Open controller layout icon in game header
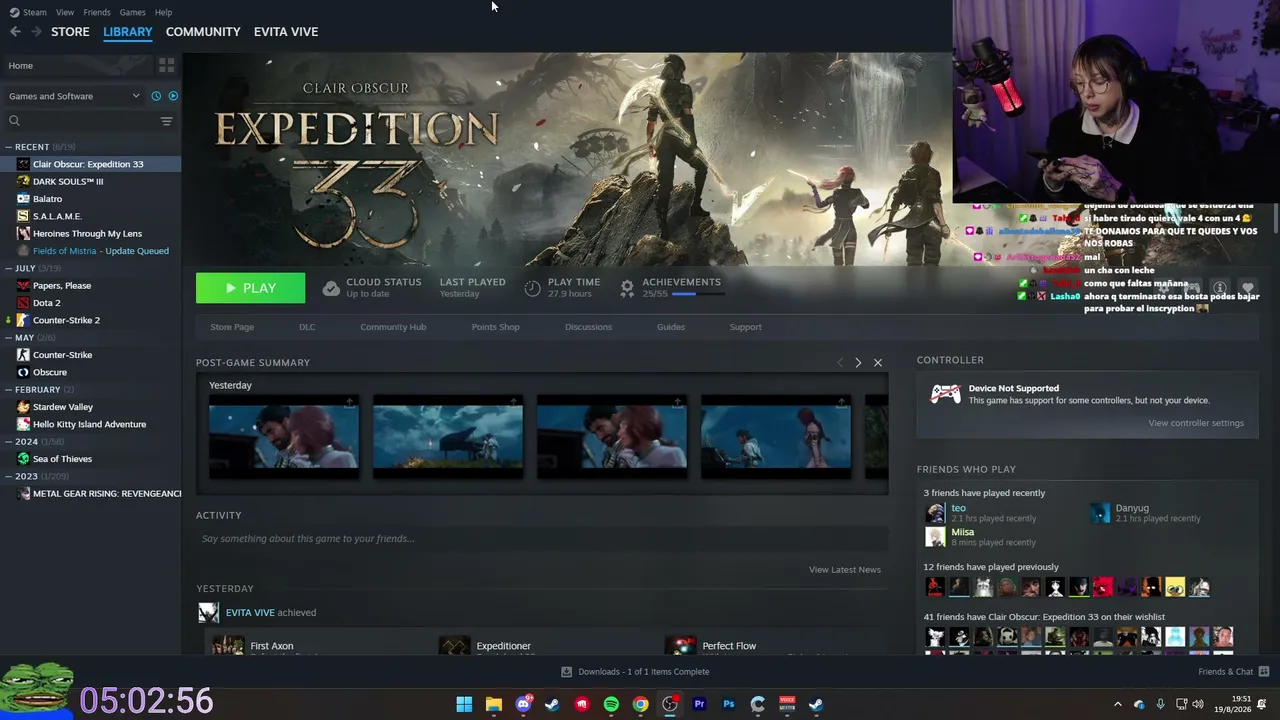Screen dimensions: 1280x720 (1192, 288)
